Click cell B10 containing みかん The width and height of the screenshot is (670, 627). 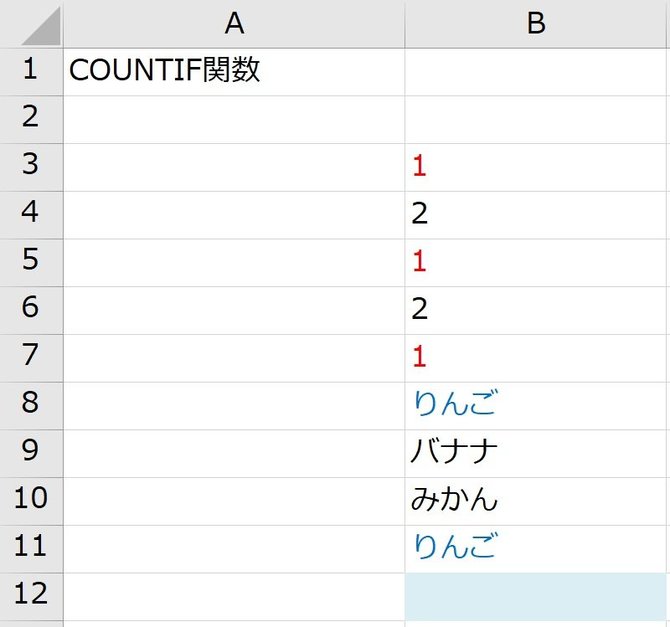pyautogui.click(x=535, y=502)
